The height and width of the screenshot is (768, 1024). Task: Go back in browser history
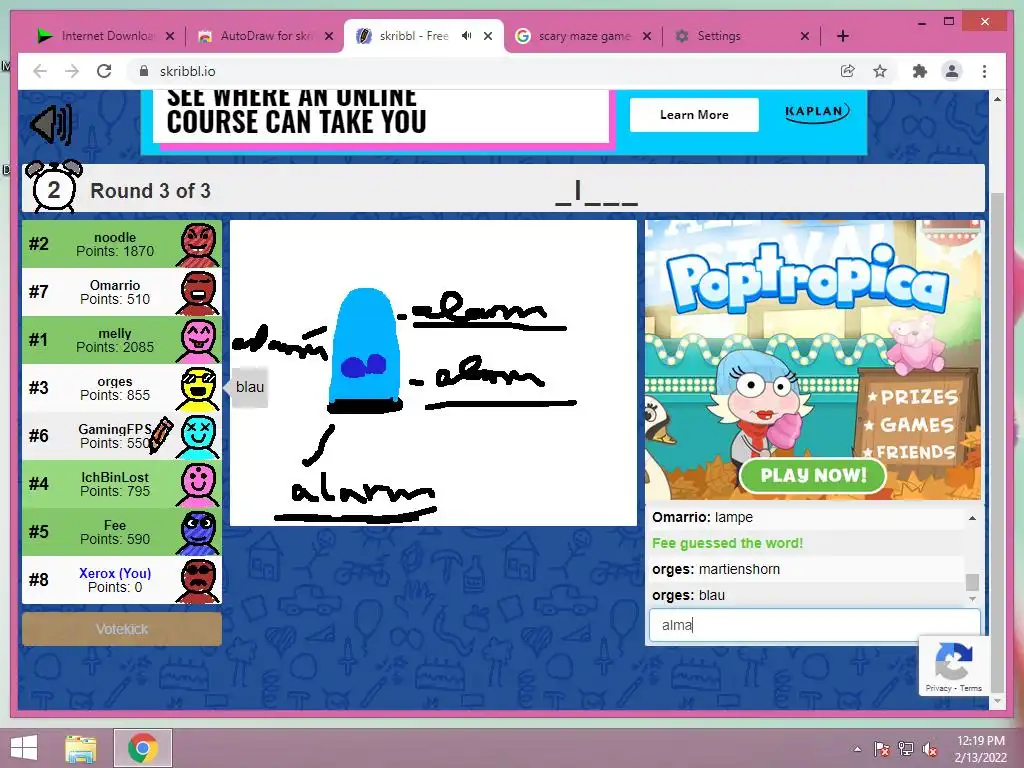pyautogui.click(x=40, y=71)
